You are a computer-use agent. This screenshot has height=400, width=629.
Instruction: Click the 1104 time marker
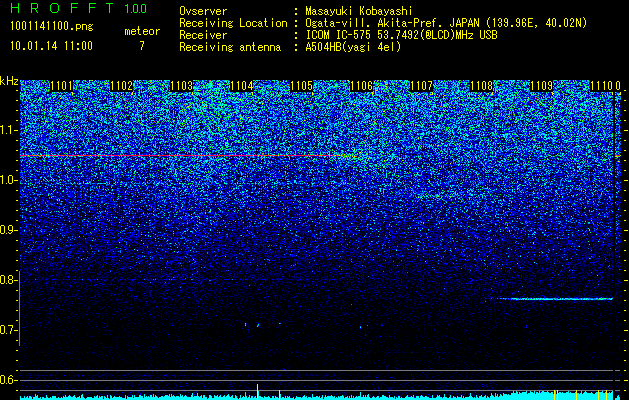(241, 86)
